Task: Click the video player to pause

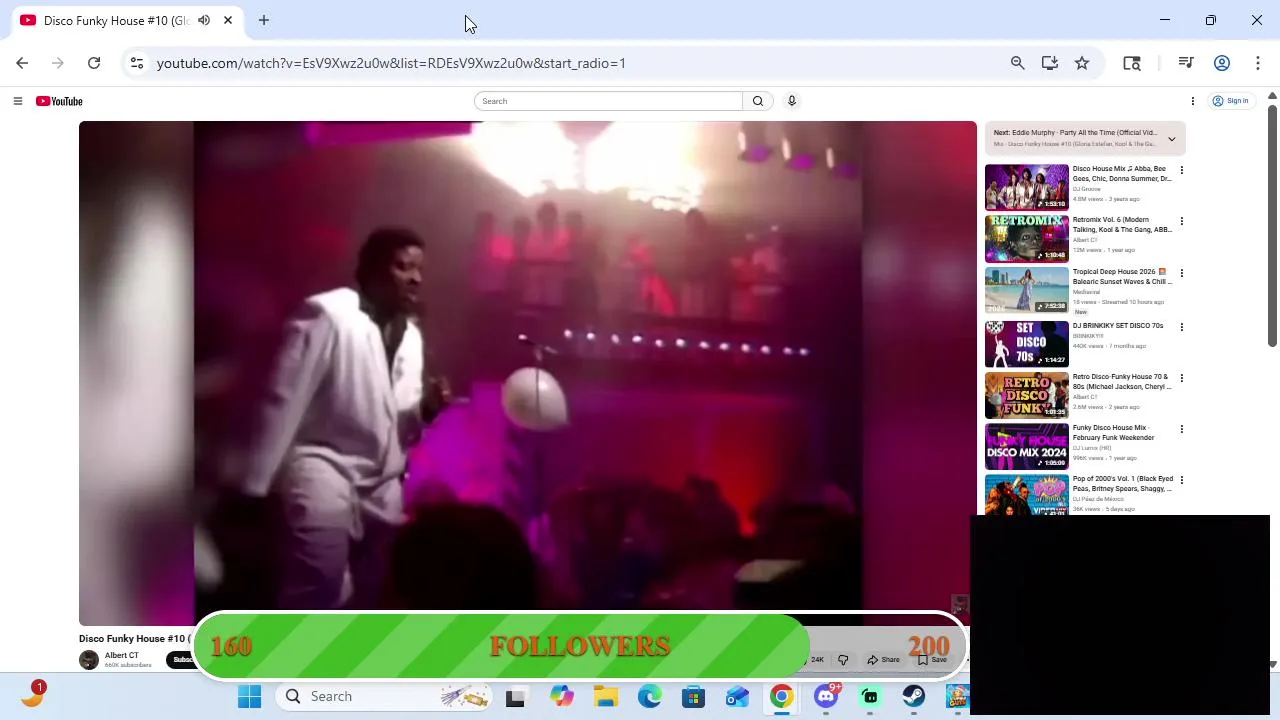Action: (528, 373)
